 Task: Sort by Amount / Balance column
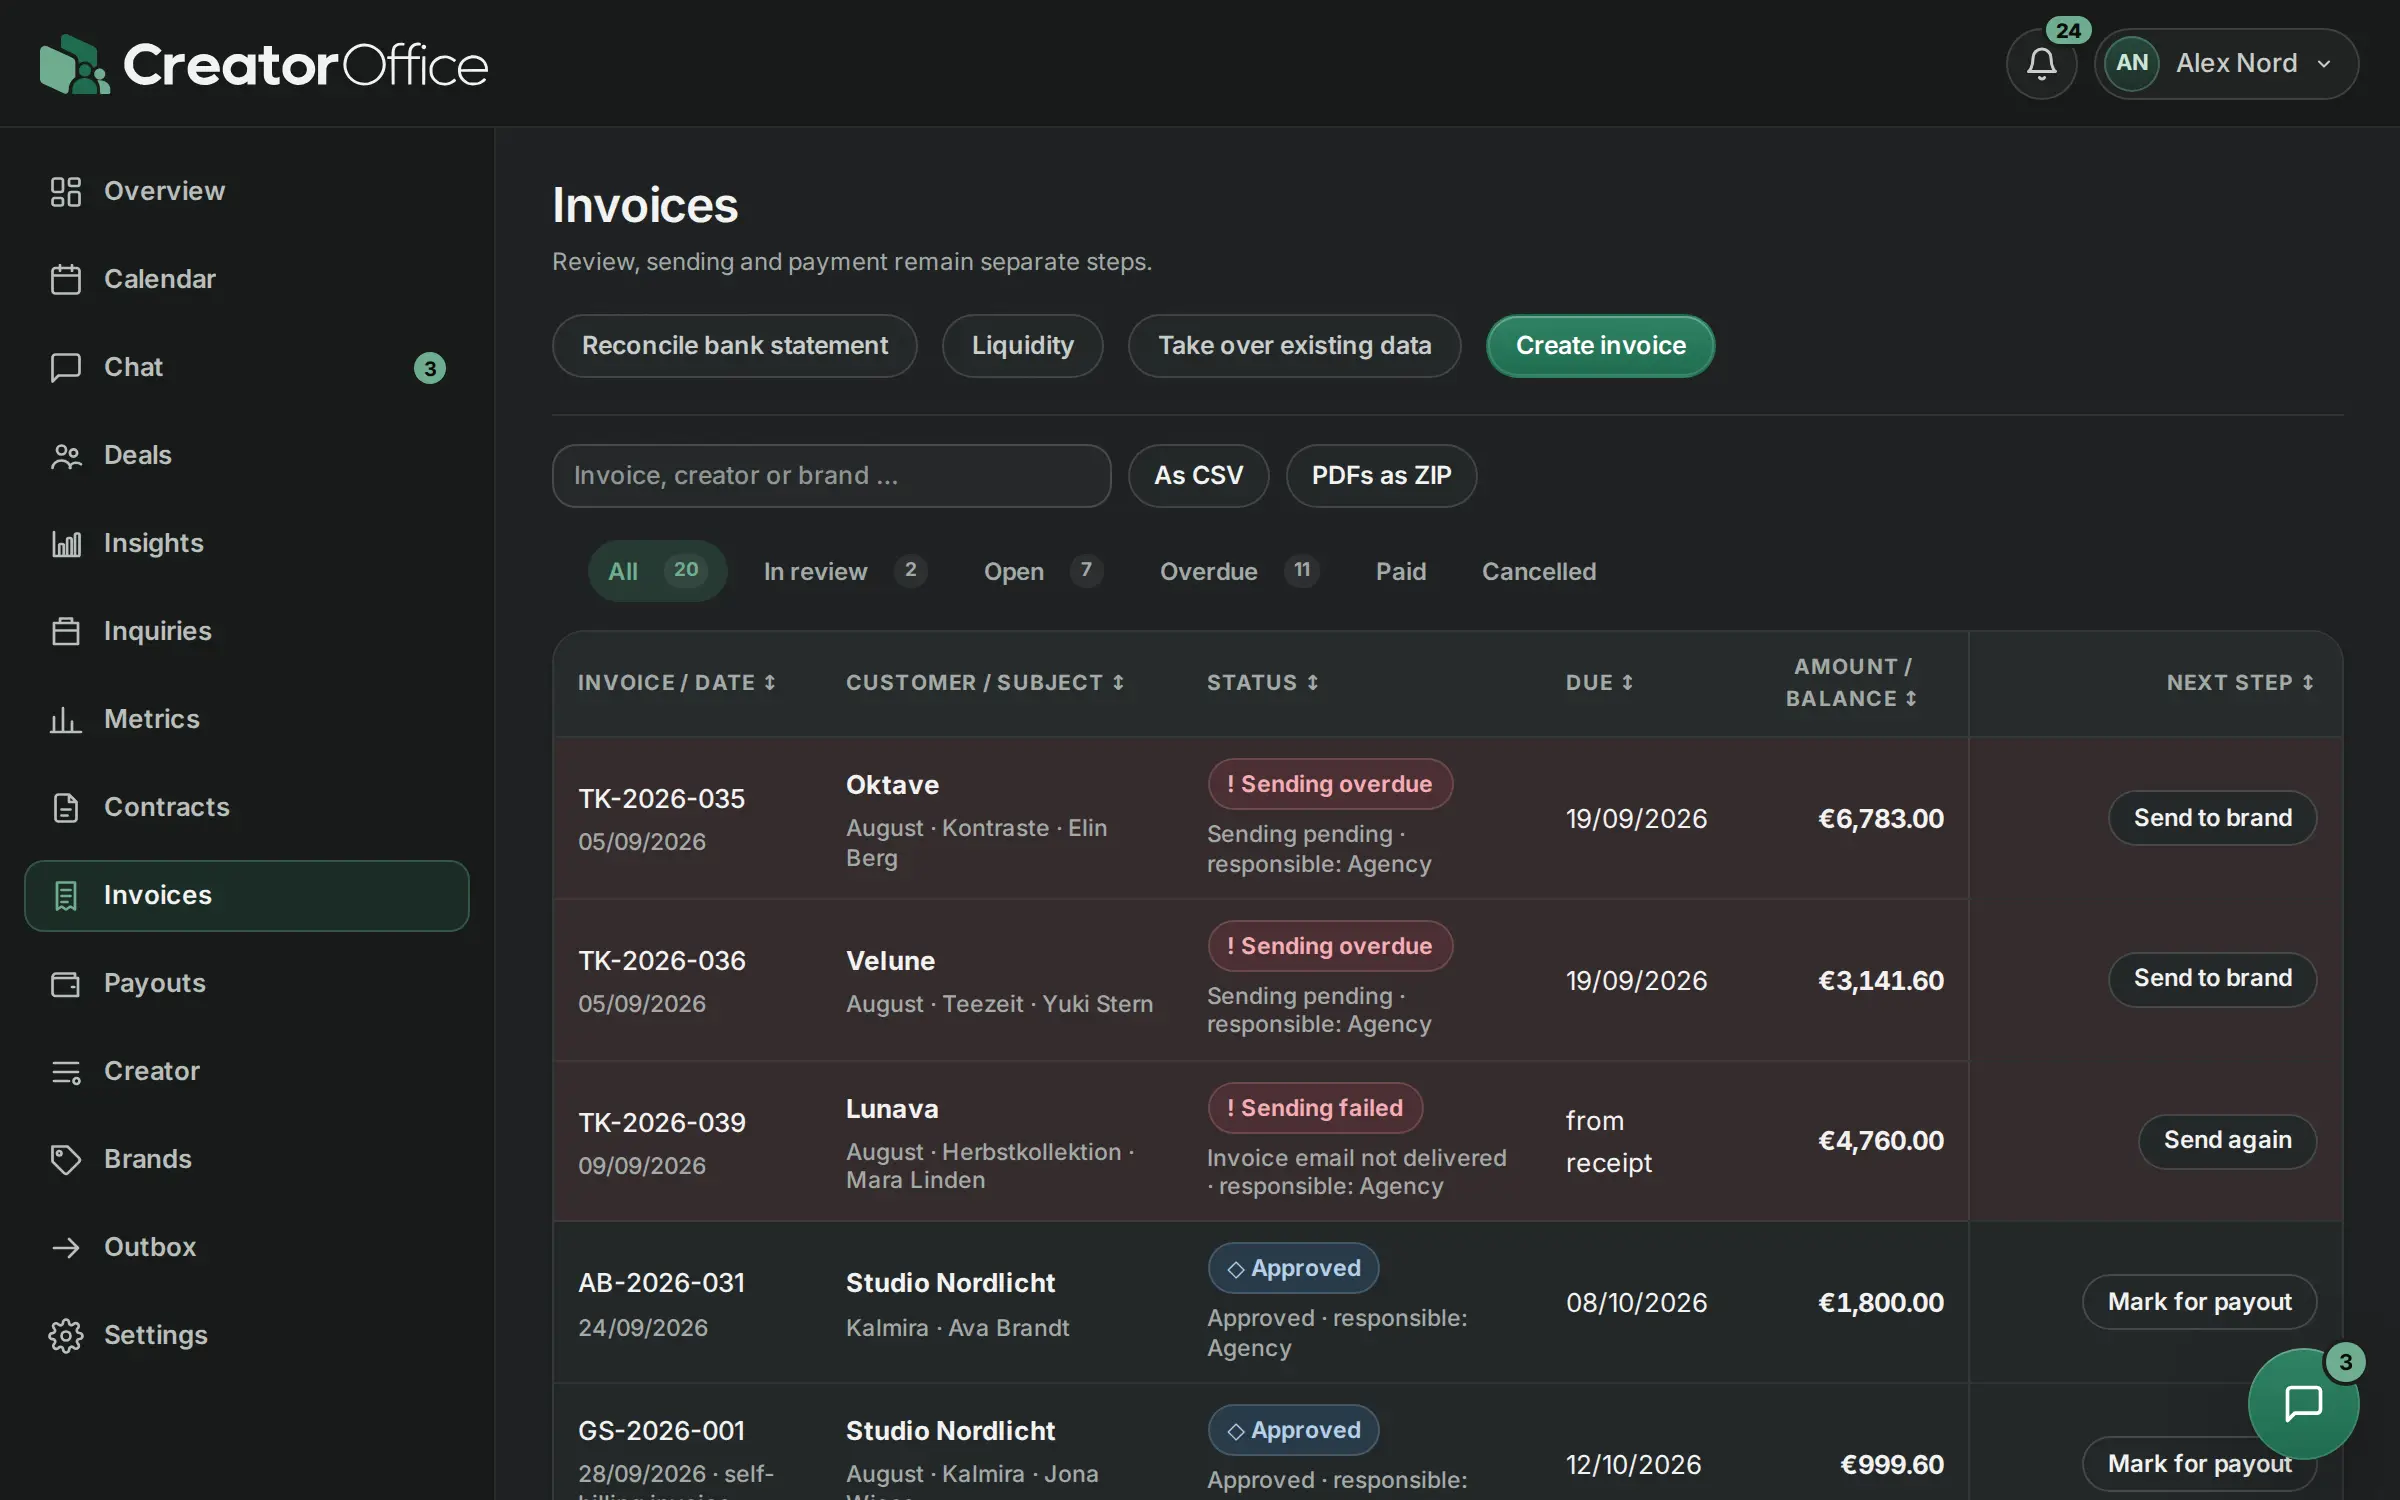(1852, 683)
